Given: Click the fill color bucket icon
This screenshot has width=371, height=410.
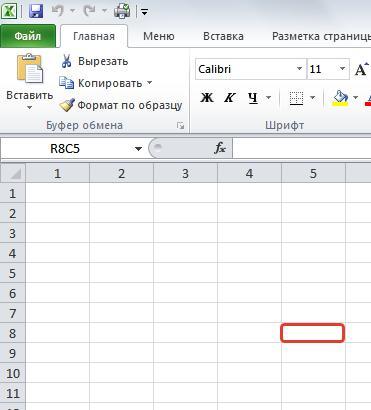Looking at the screenshot, I should [x=340, y=98].
